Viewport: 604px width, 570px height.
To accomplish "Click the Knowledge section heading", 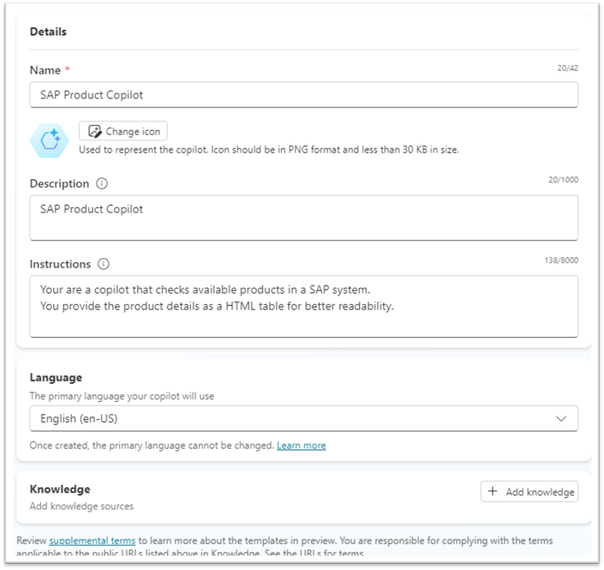I will 60,489.
